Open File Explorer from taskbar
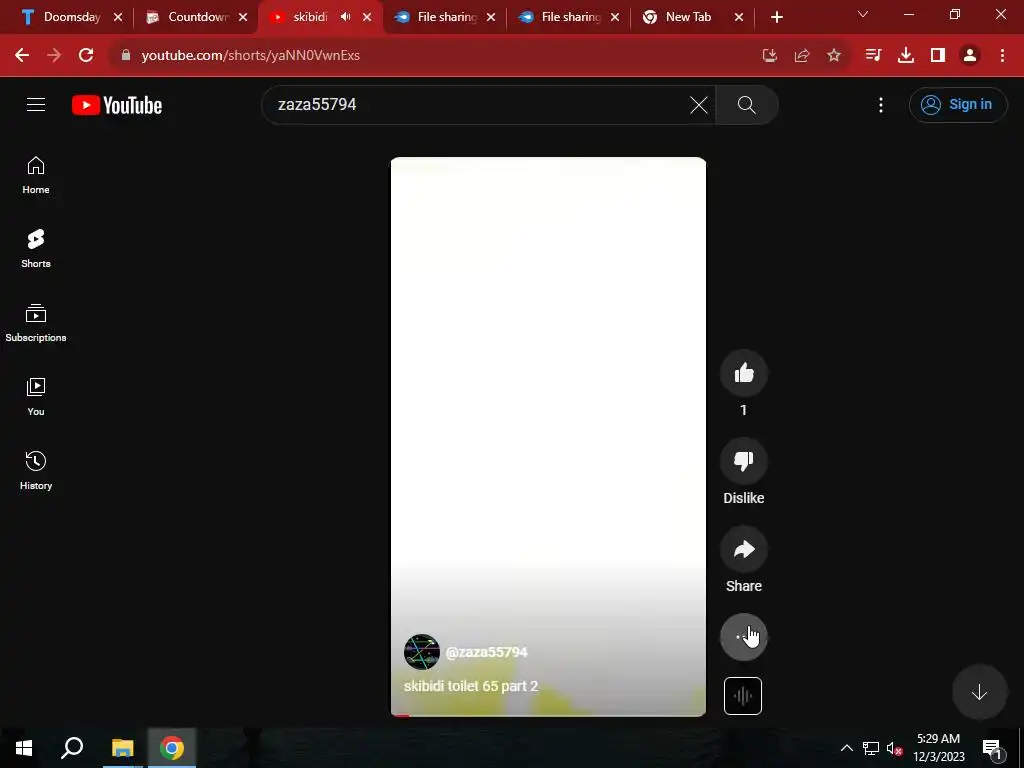The image size is (1024, 768). tap(122, 748)
